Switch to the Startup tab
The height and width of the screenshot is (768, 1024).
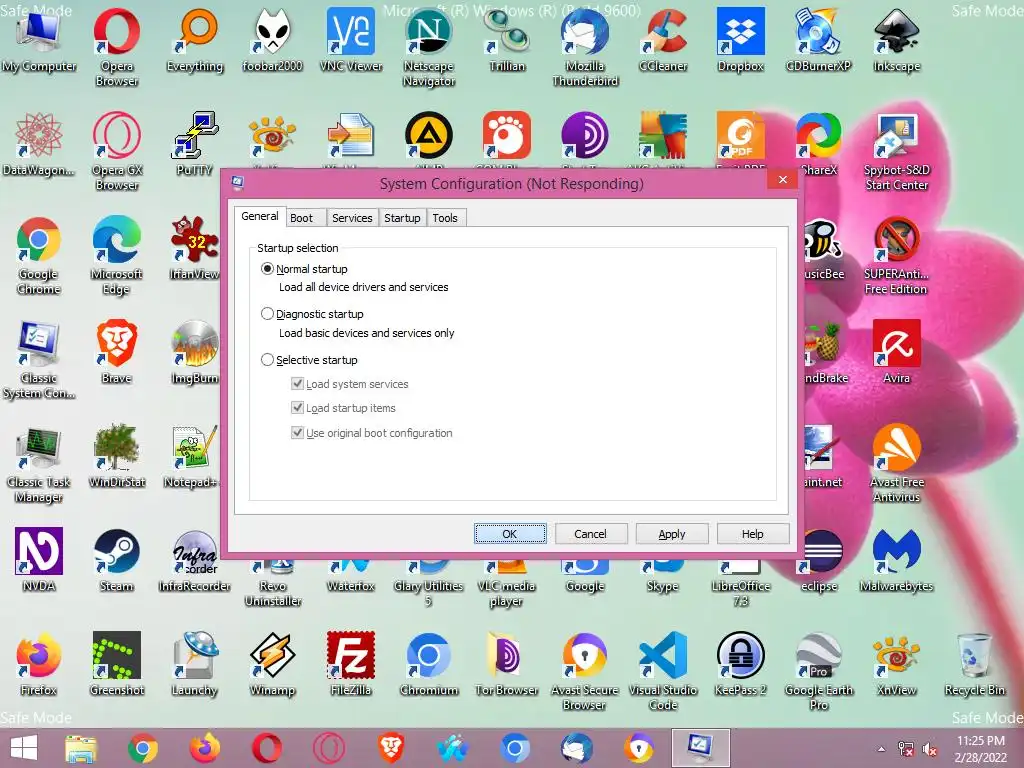[x=402, y=218]
